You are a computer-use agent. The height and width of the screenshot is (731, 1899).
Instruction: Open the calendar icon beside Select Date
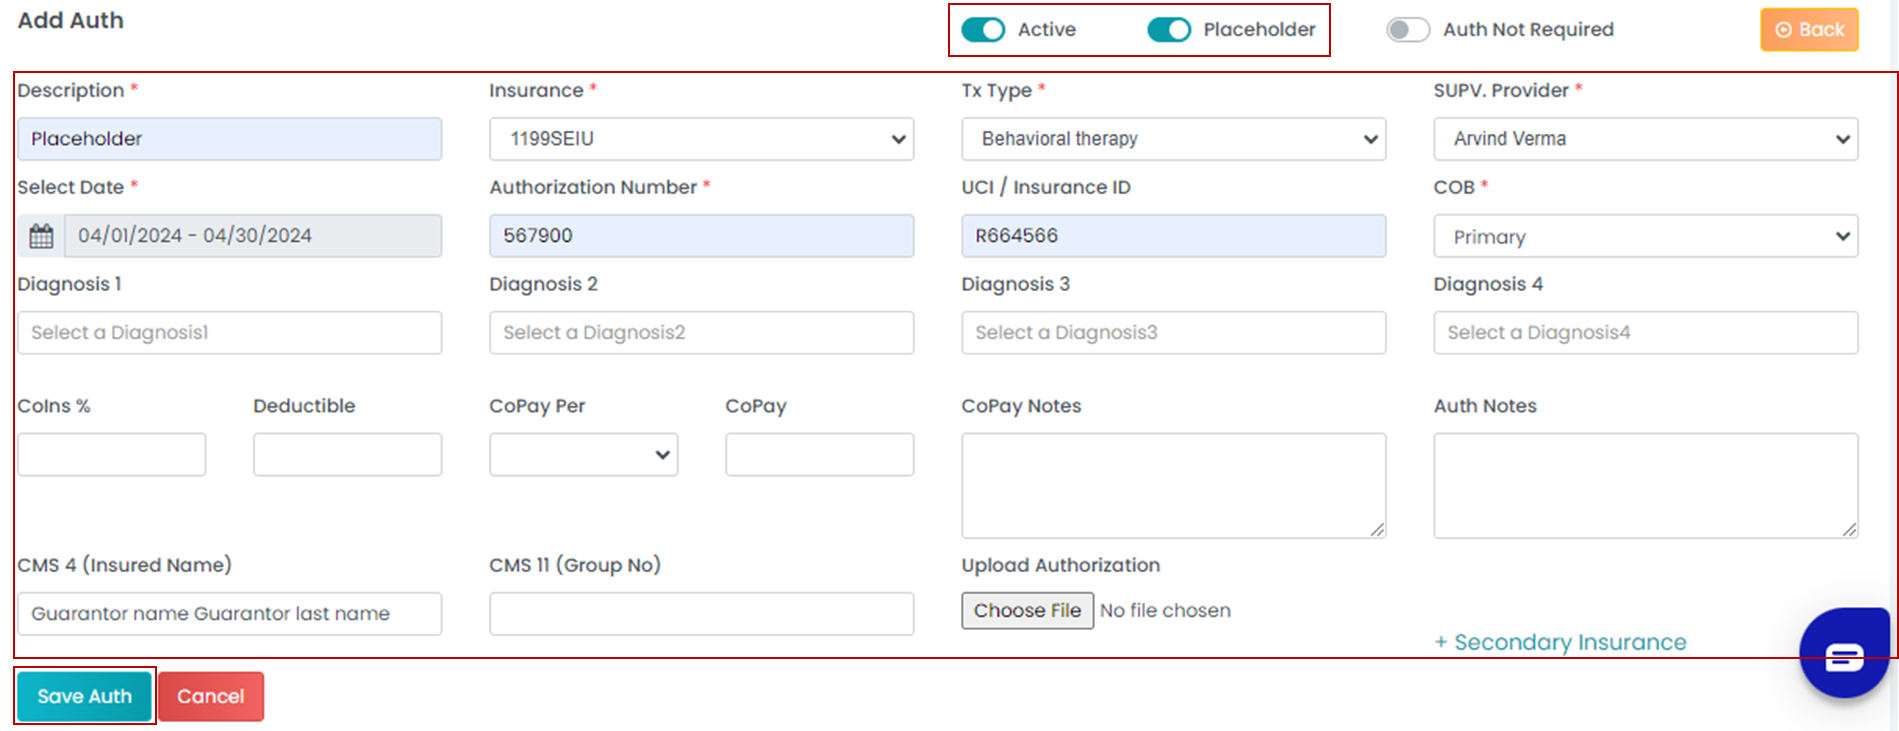[x=41, y=236]
